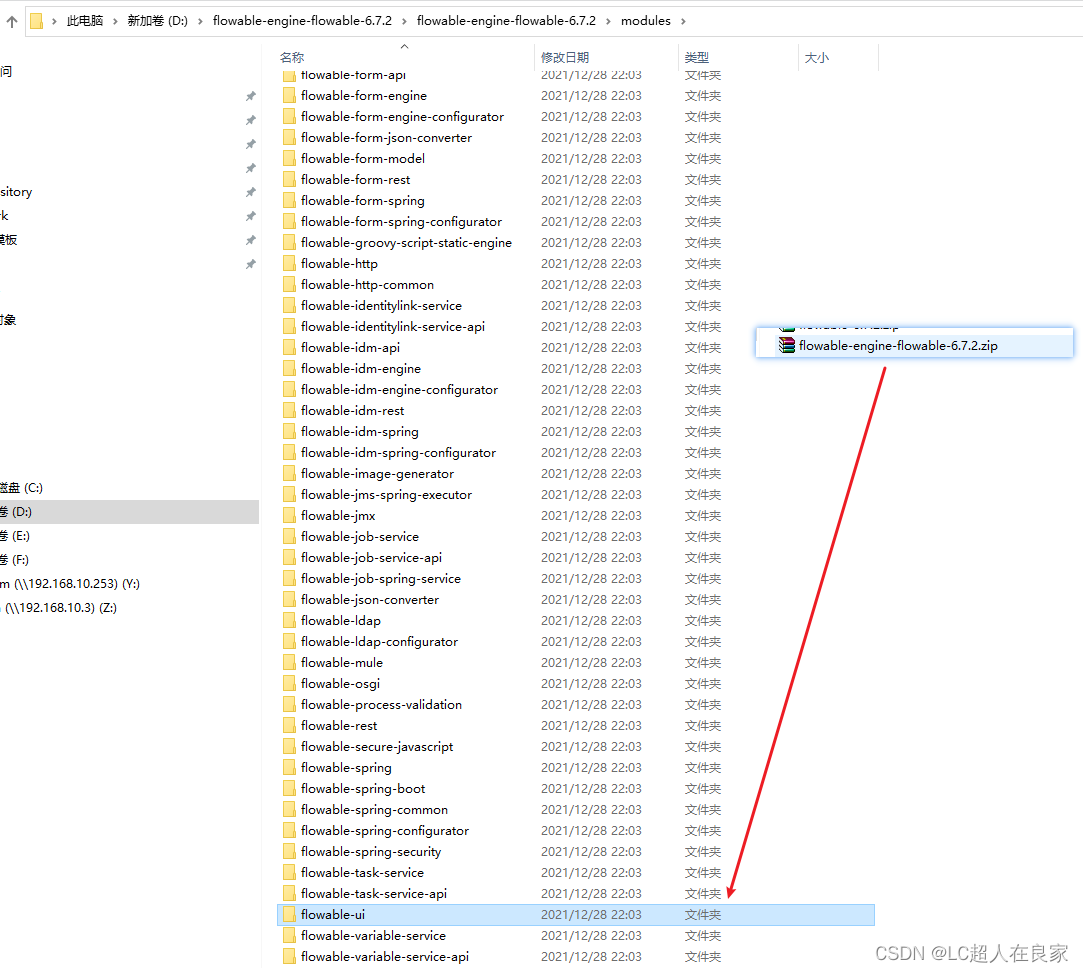Click the folder icon in the address bar
This screenshot has height=973, width=1083.
(x=37, y=21)
